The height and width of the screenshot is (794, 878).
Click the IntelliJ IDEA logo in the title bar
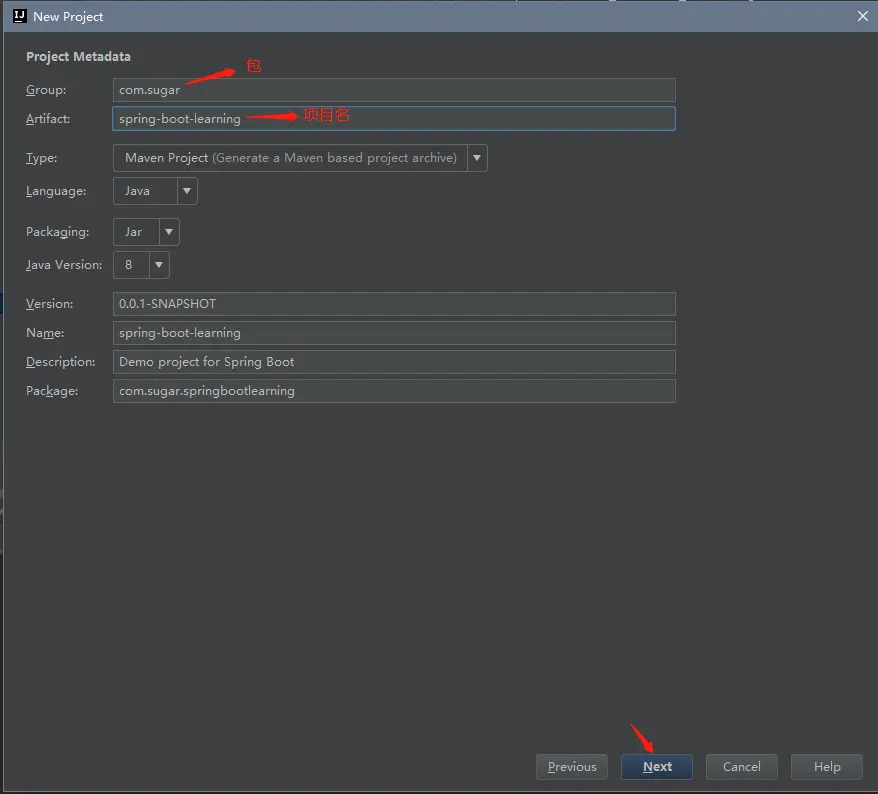coord(20,16)
